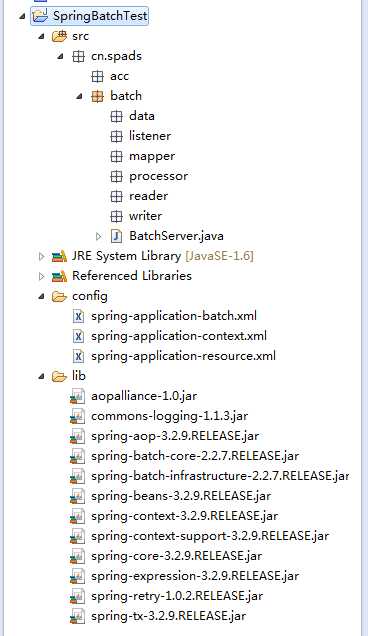The height and width of the screenshot is (636, 368).
Task: Click the mapper package icon
Action: [116, 156]
